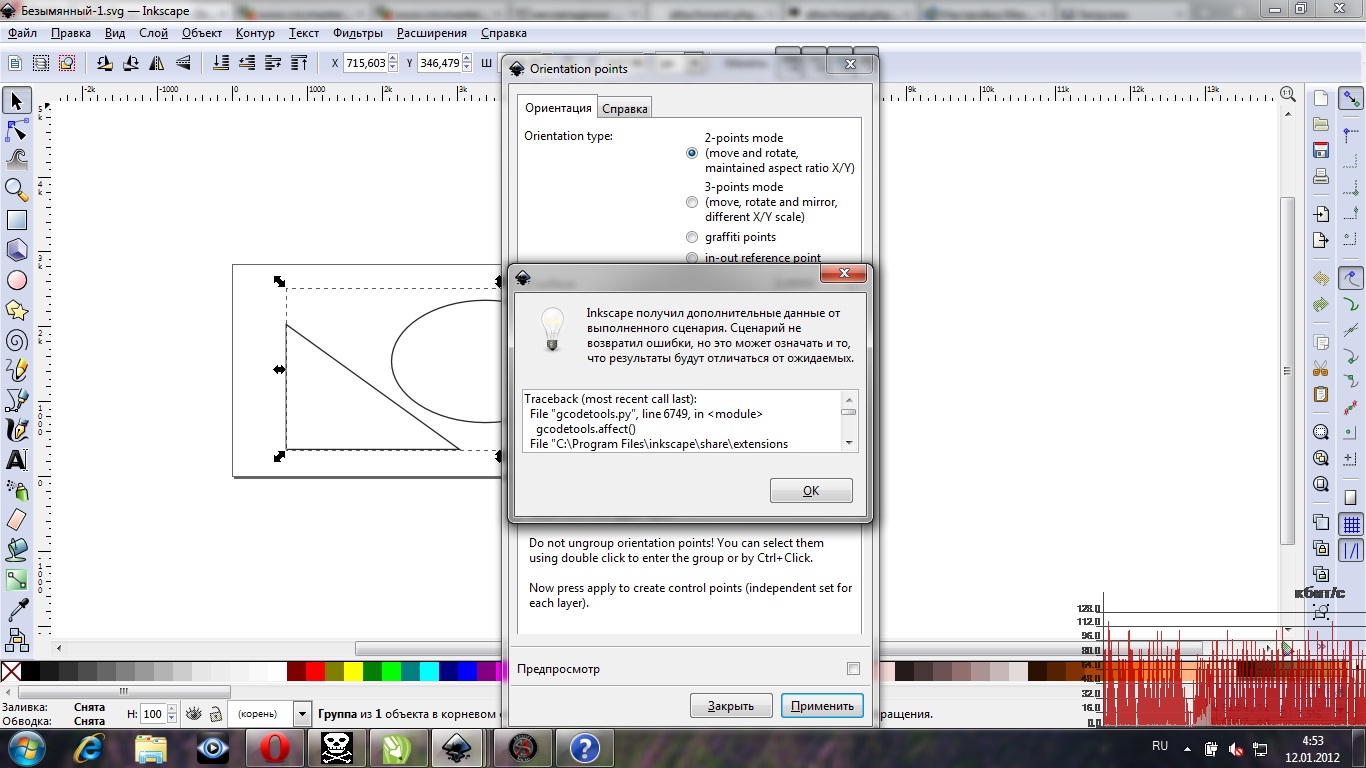Select the Tweak tool in the toolbox
Screen dimensions: 1366x768
click(17, 159)
